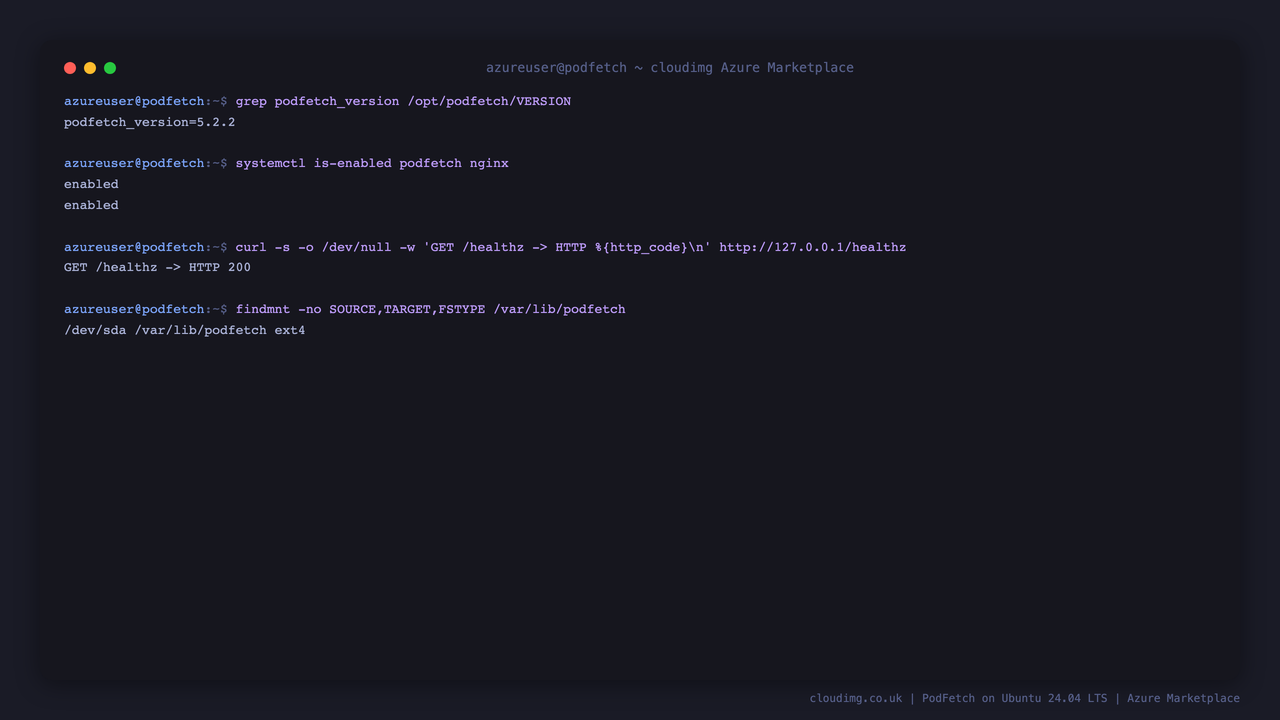Click the 'findmnt -no SOURCE,TARGET,FSTYPE' command

(x=430, y=309)
